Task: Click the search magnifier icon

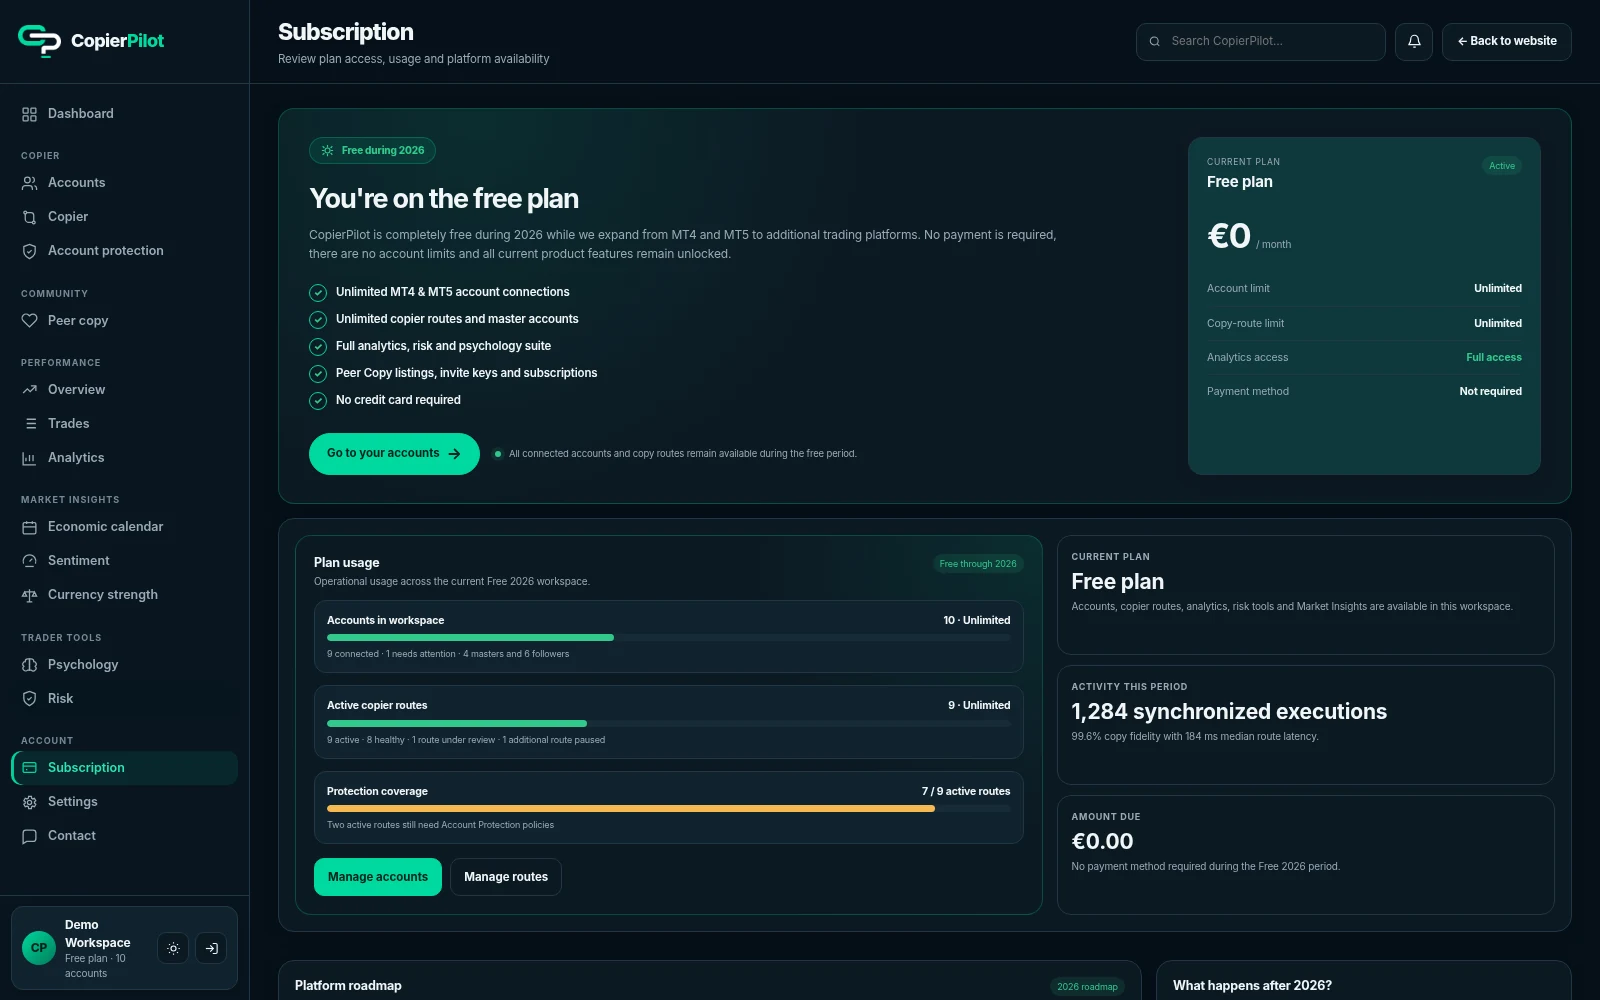Action: coord(1155,42)
